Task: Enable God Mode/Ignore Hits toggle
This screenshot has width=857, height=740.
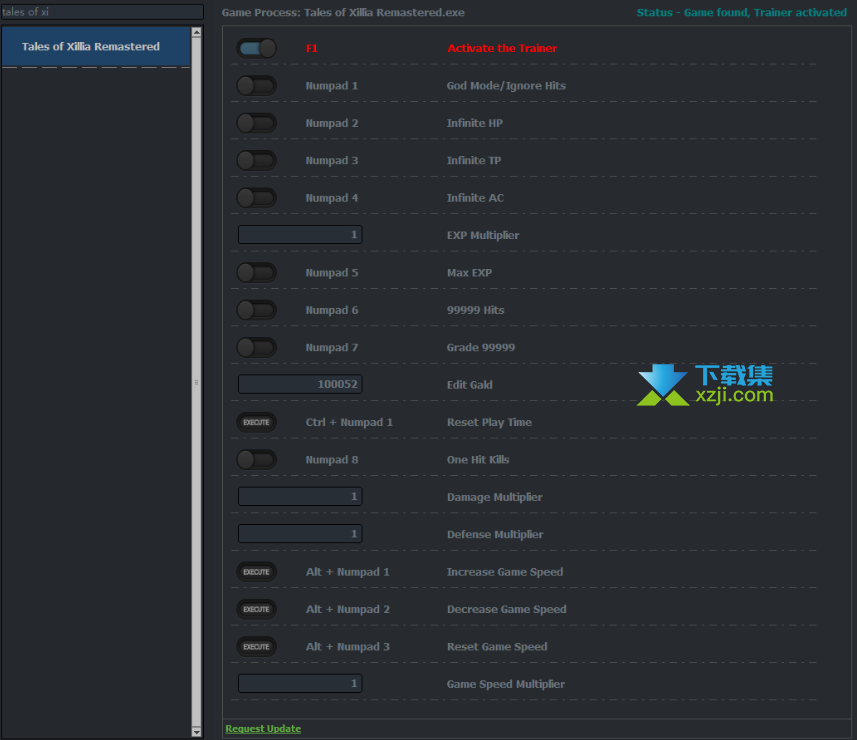Action: [257, 86]
